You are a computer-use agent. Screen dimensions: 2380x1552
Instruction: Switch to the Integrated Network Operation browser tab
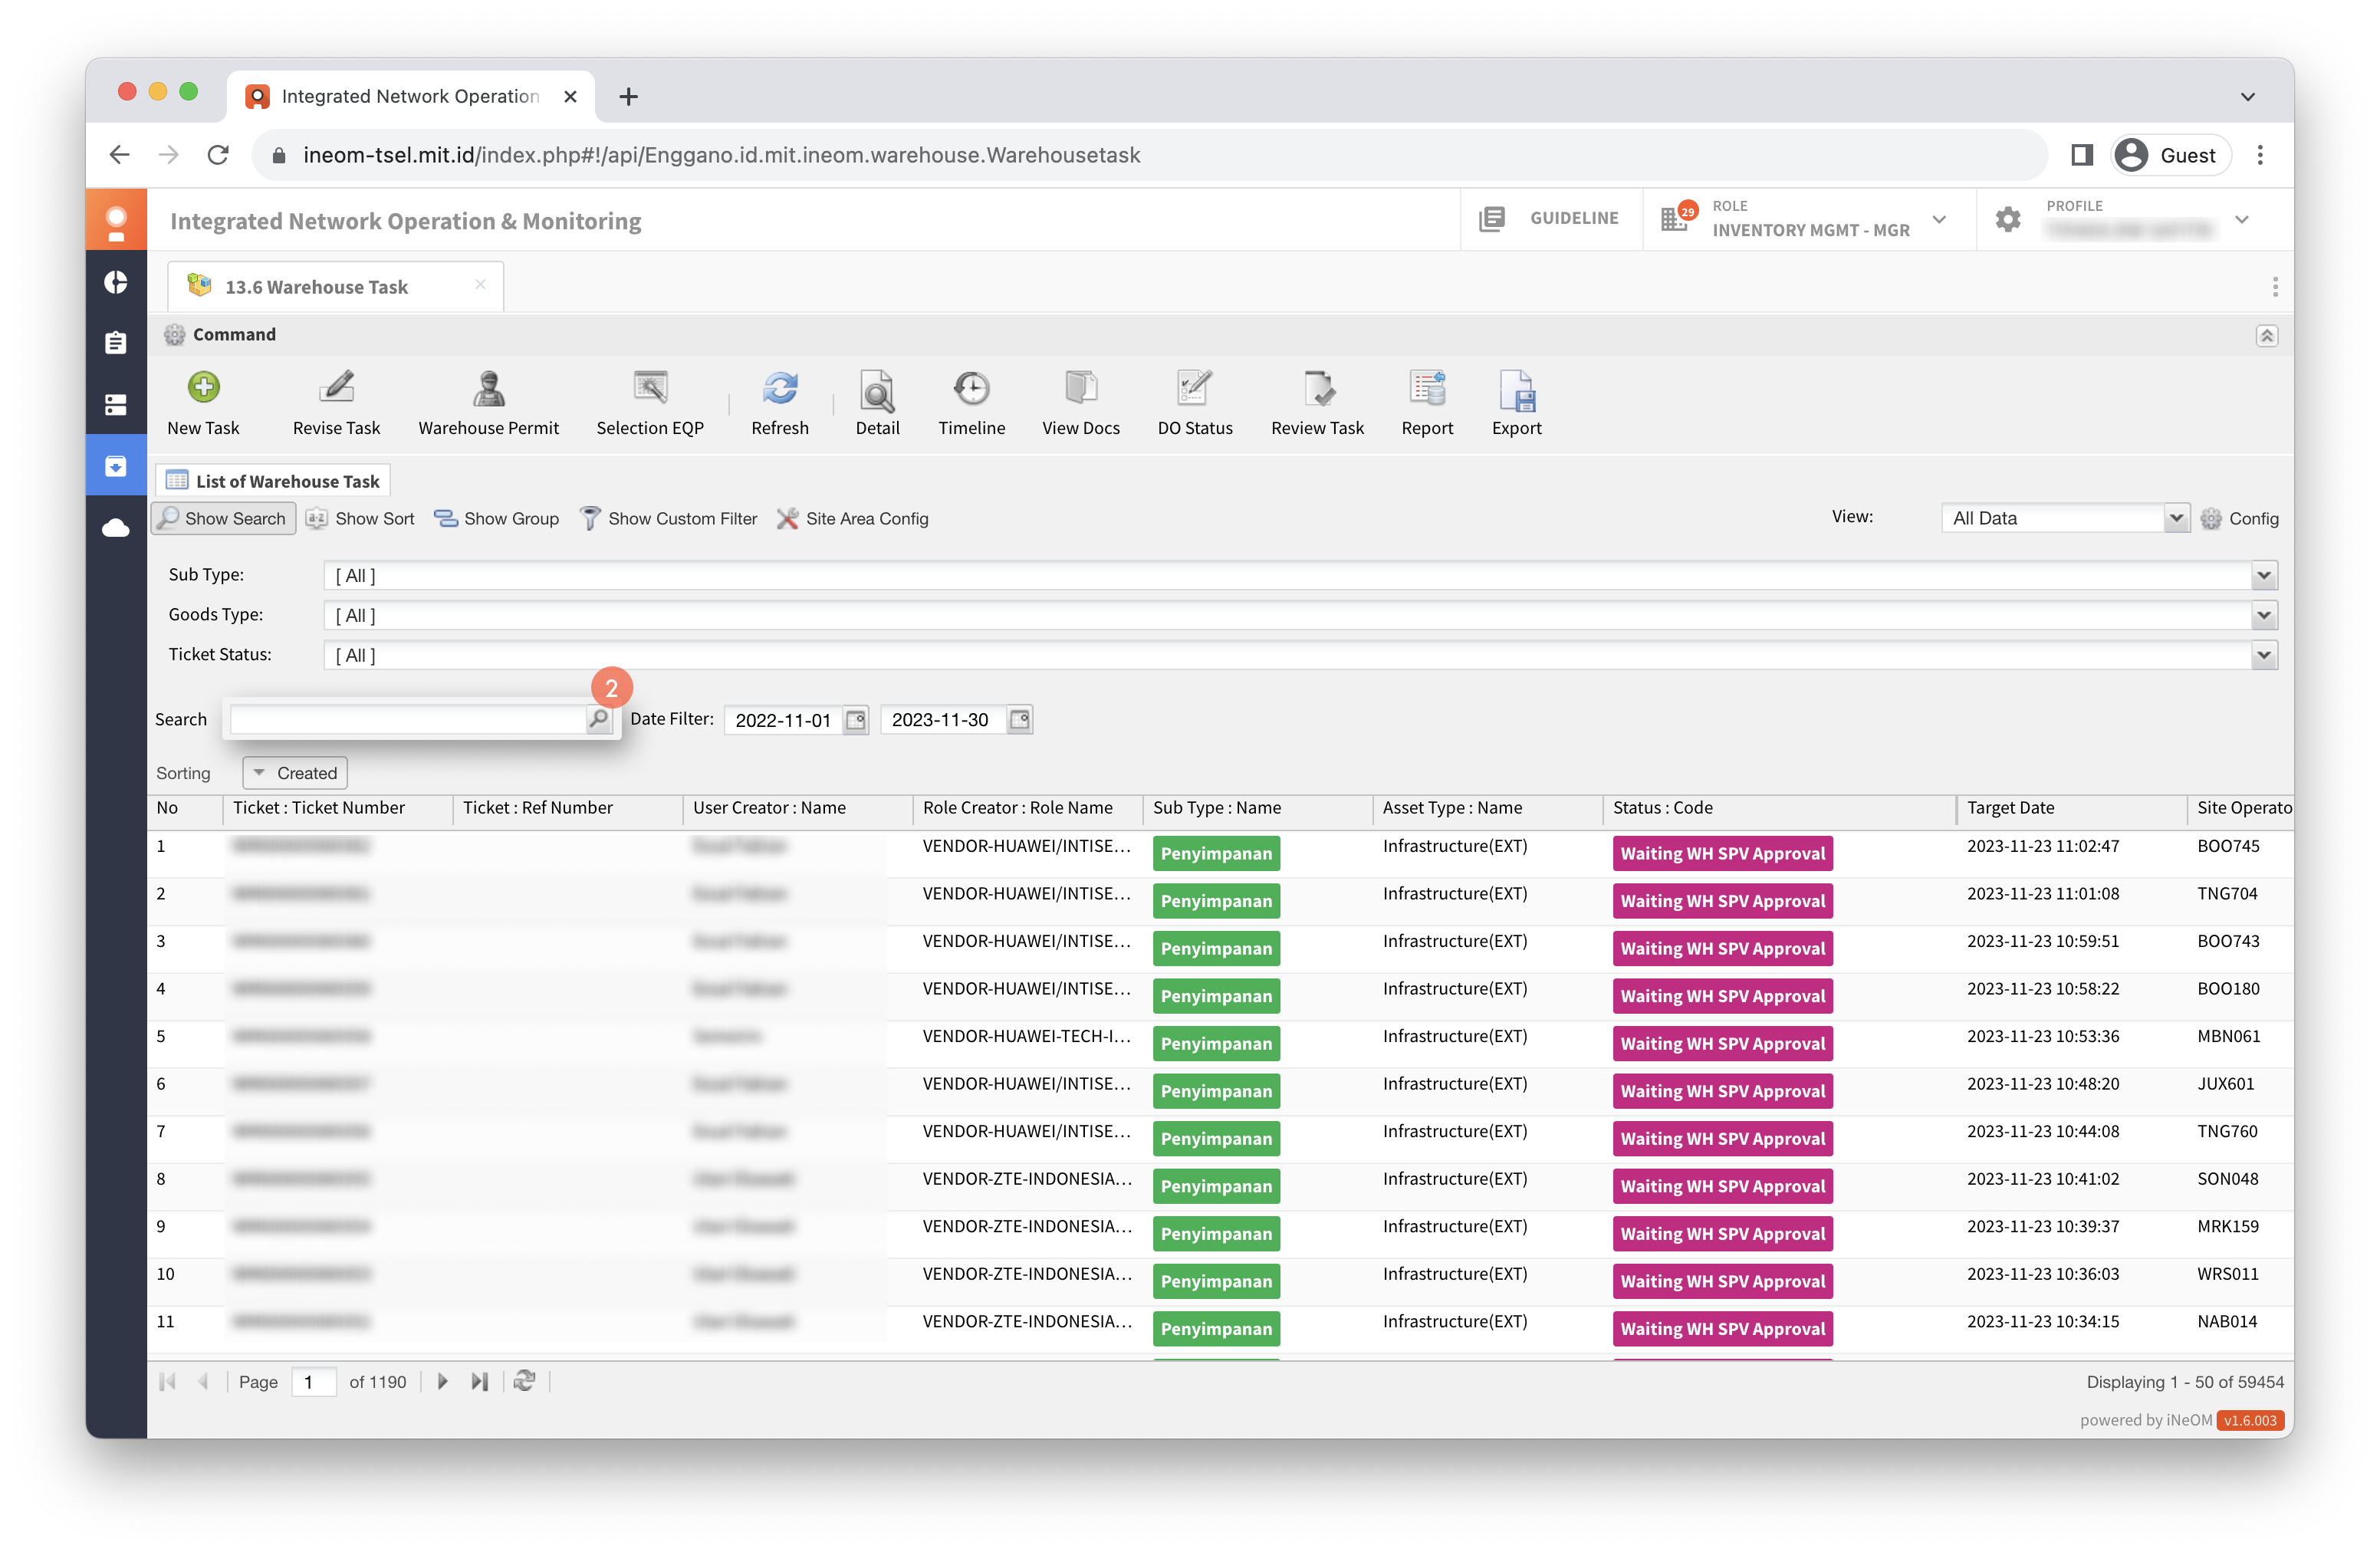(x=410, y=96)
